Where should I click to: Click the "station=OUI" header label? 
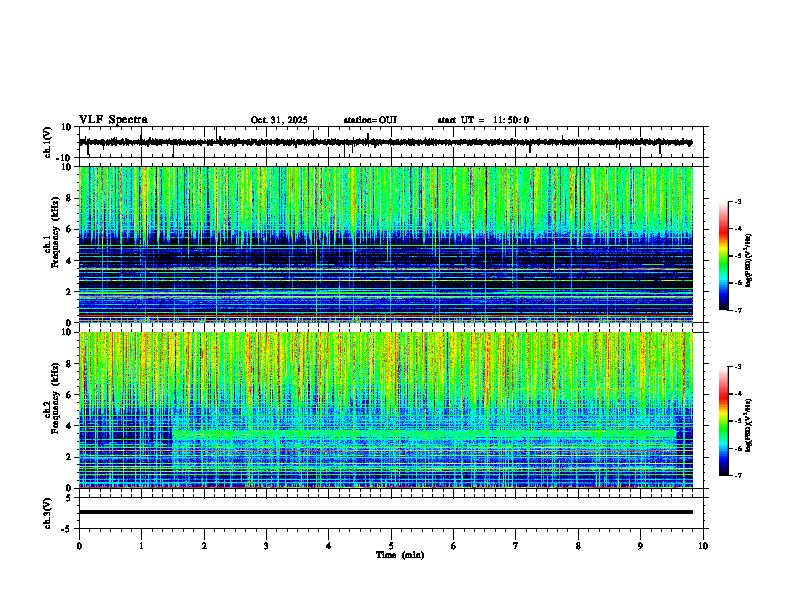point(370,120)
